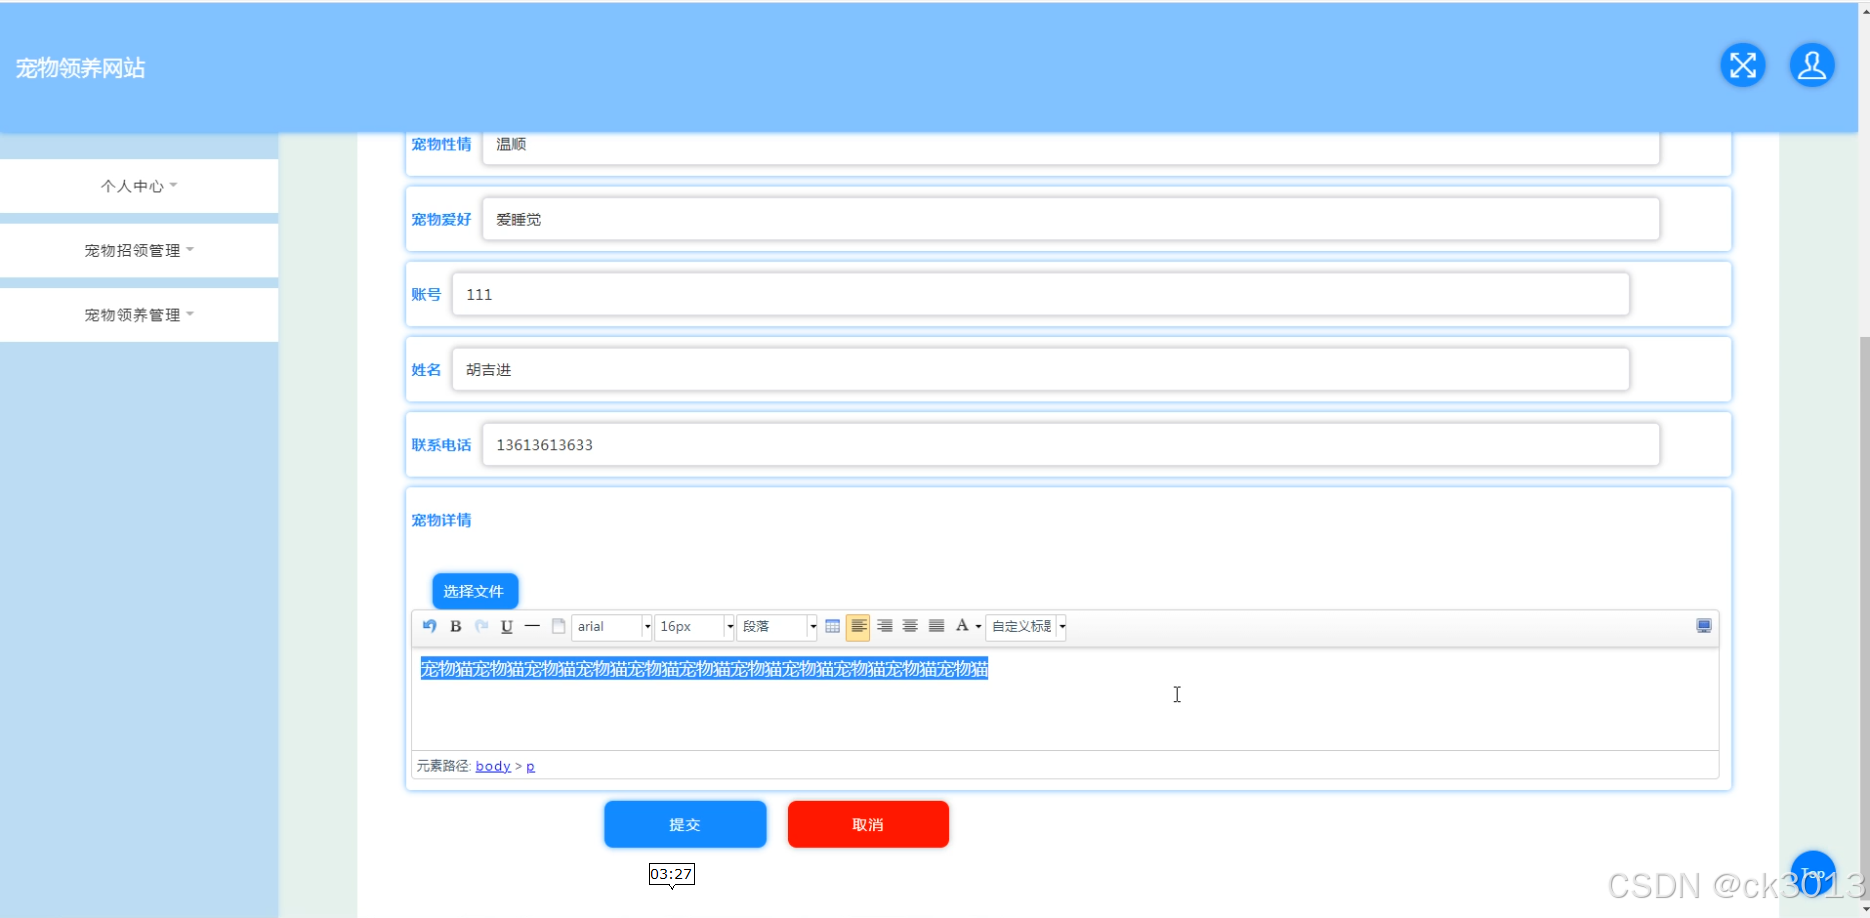This screenshot has width=1870, height=918.
Task: Click the highlighted 宠物猫 text in editor
Action: tap(704, 668)
